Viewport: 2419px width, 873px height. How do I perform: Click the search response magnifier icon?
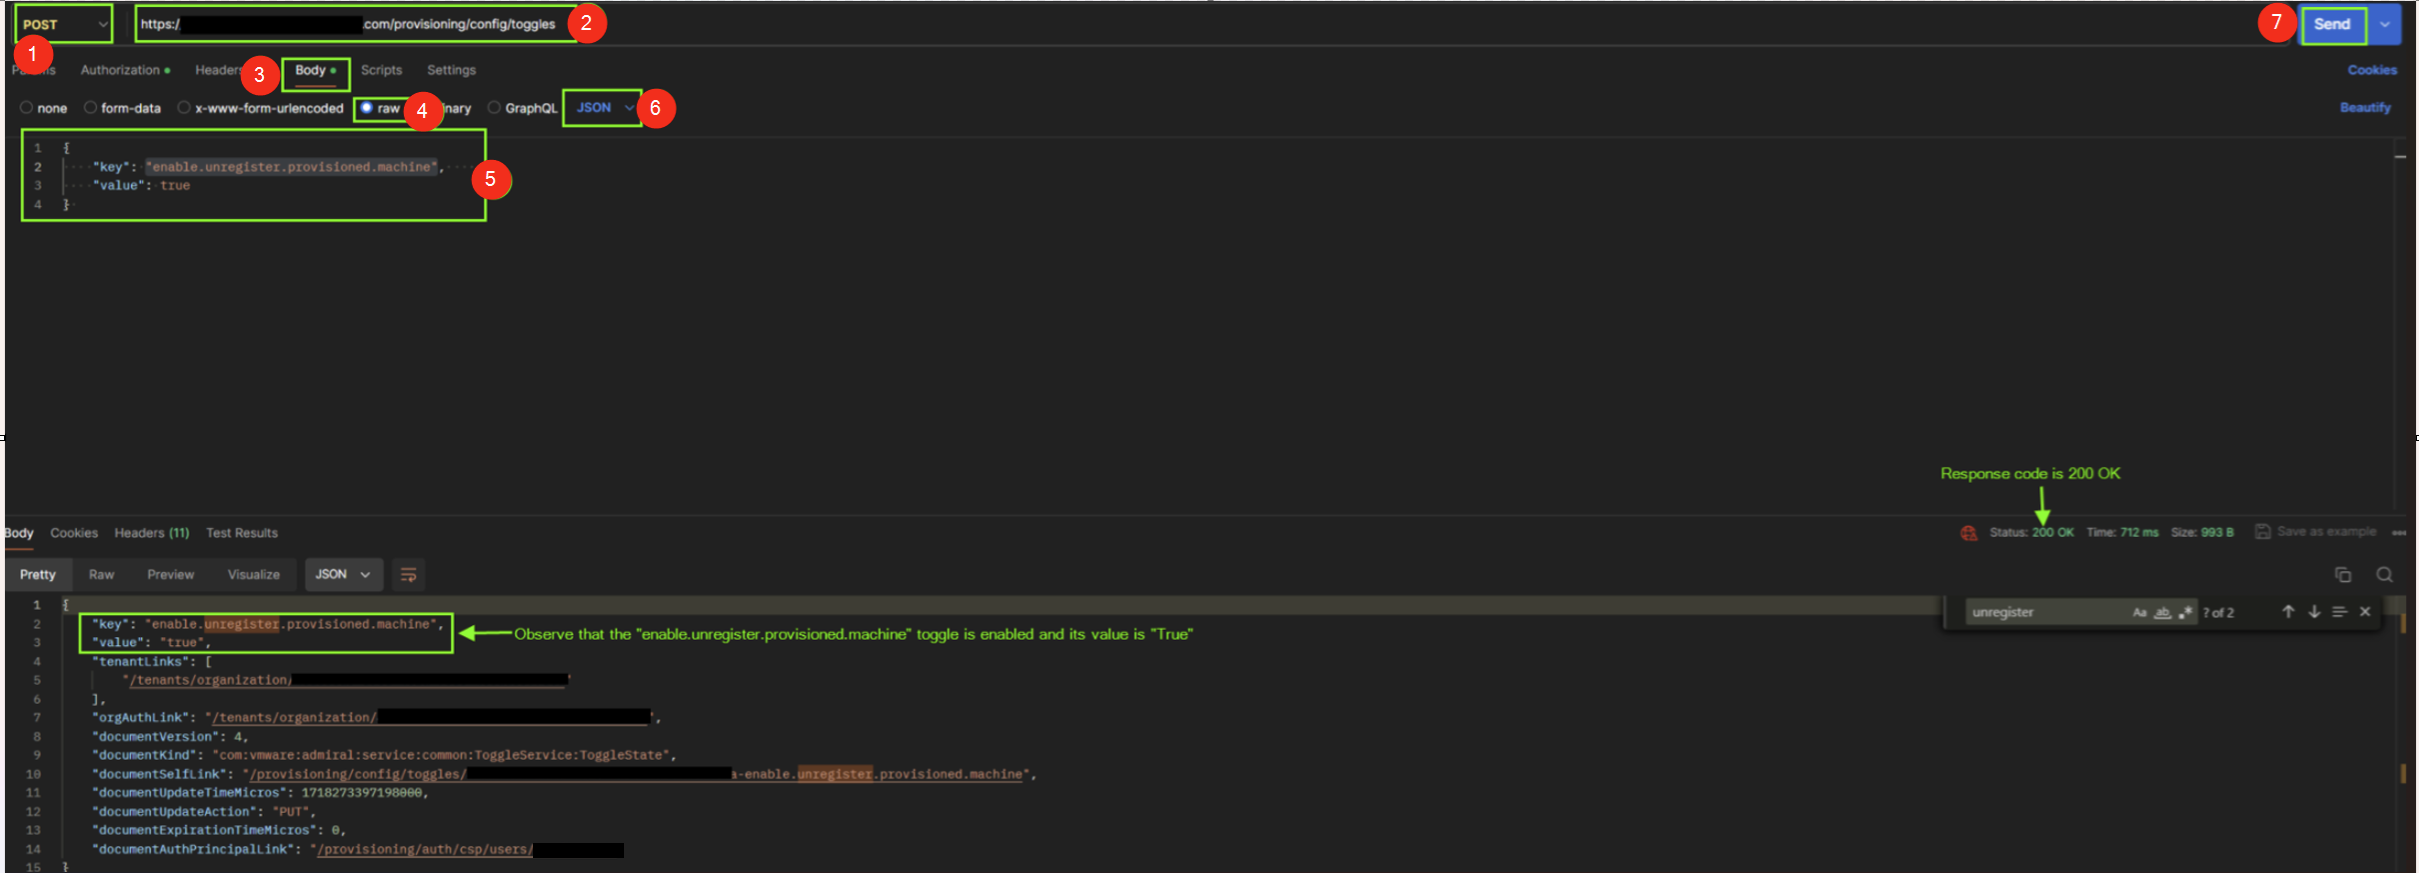[2384, 575]
